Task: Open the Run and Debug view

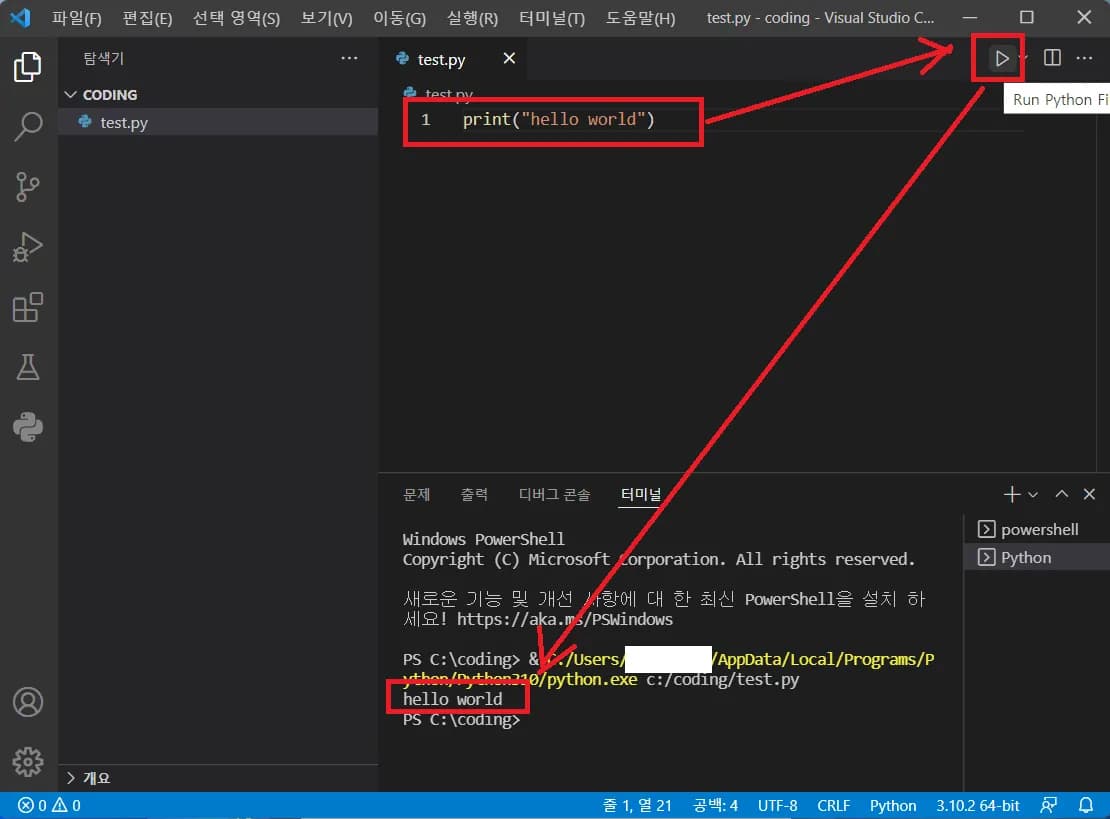Action: point(27,247)
